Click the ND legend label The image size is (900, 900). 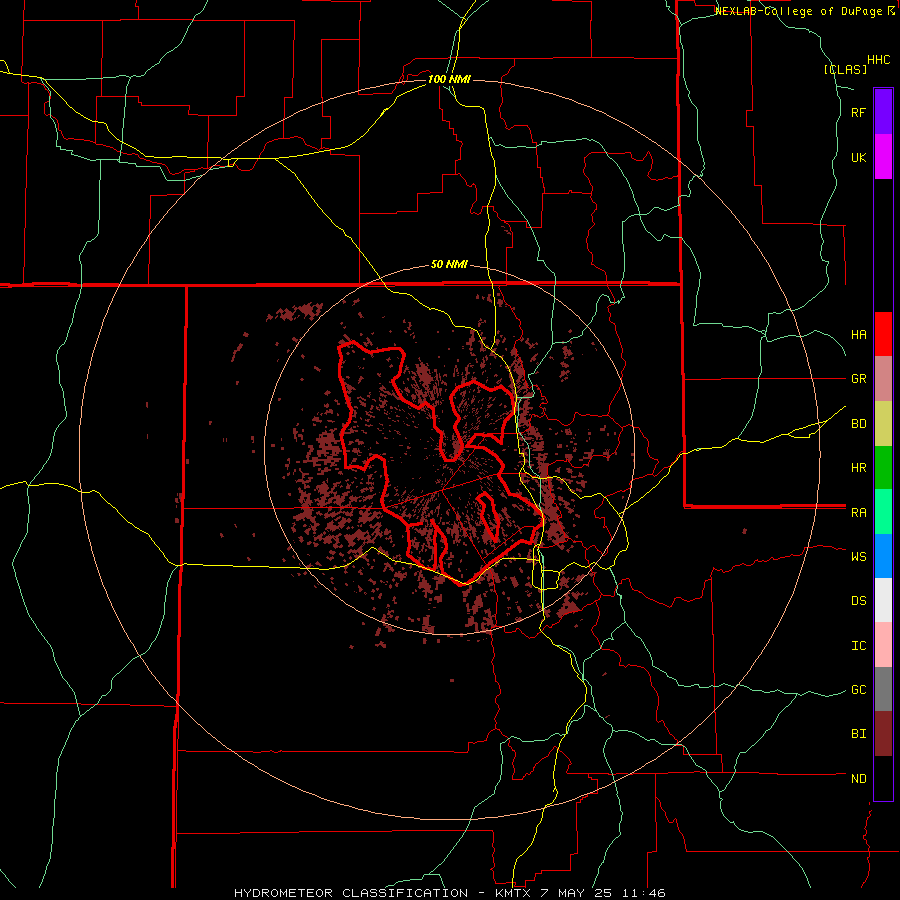pyautogui.click(x=859, y=778)
